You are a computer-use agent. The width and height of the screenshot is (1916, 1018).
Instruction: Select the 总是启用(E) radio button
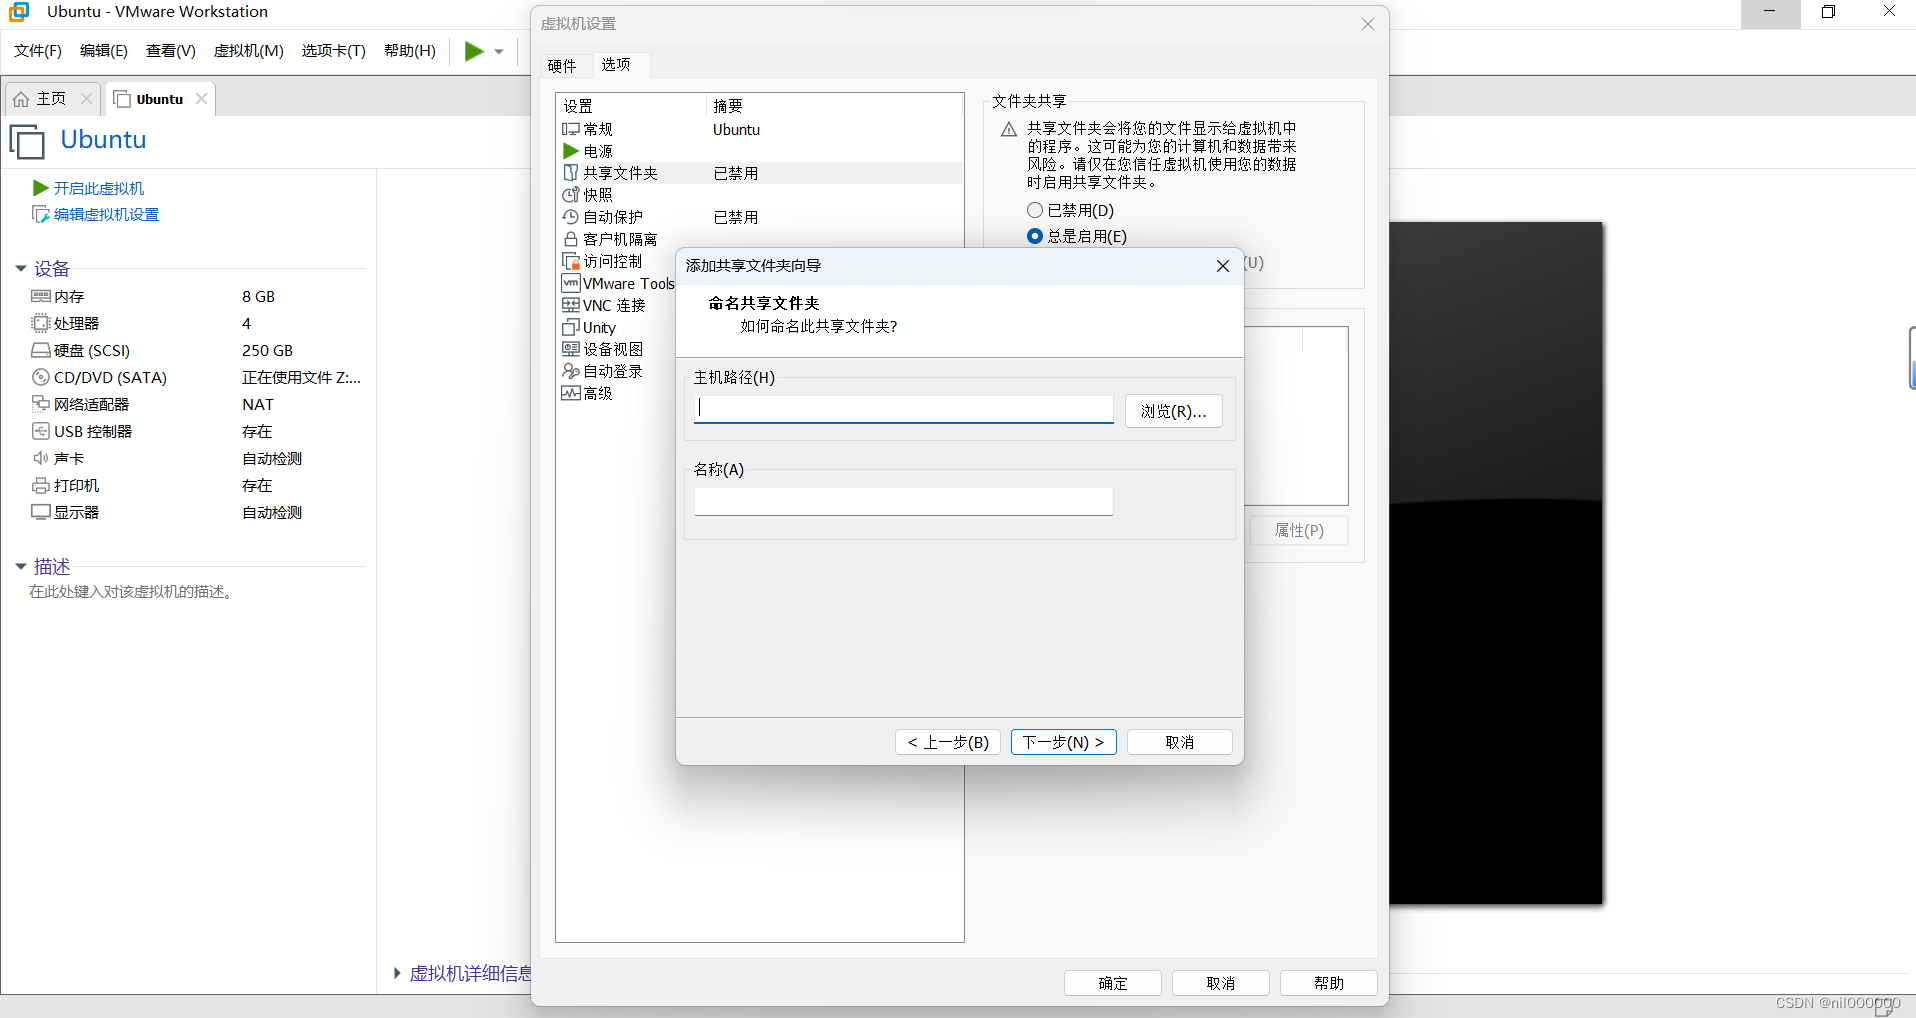pos(1035,236)
